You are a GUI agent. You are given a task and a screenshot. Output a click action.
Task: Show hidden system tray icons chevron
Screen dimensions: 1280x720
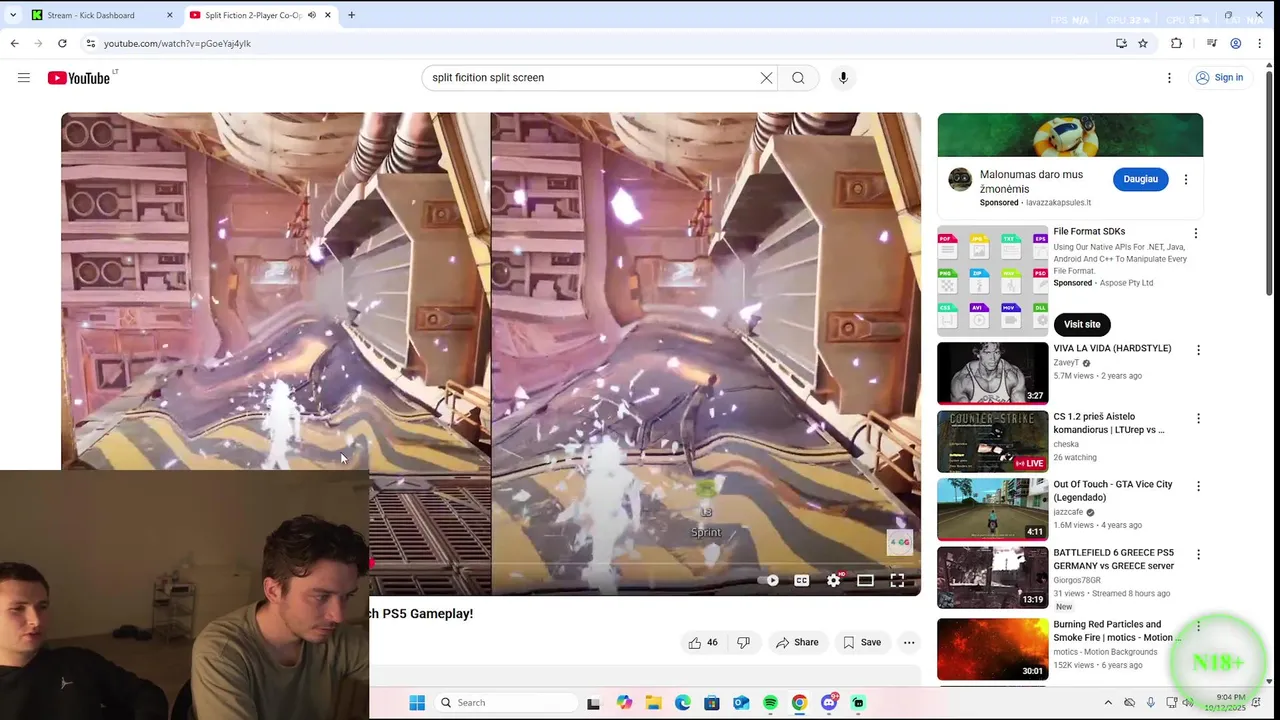click(x=1108, y=703)
